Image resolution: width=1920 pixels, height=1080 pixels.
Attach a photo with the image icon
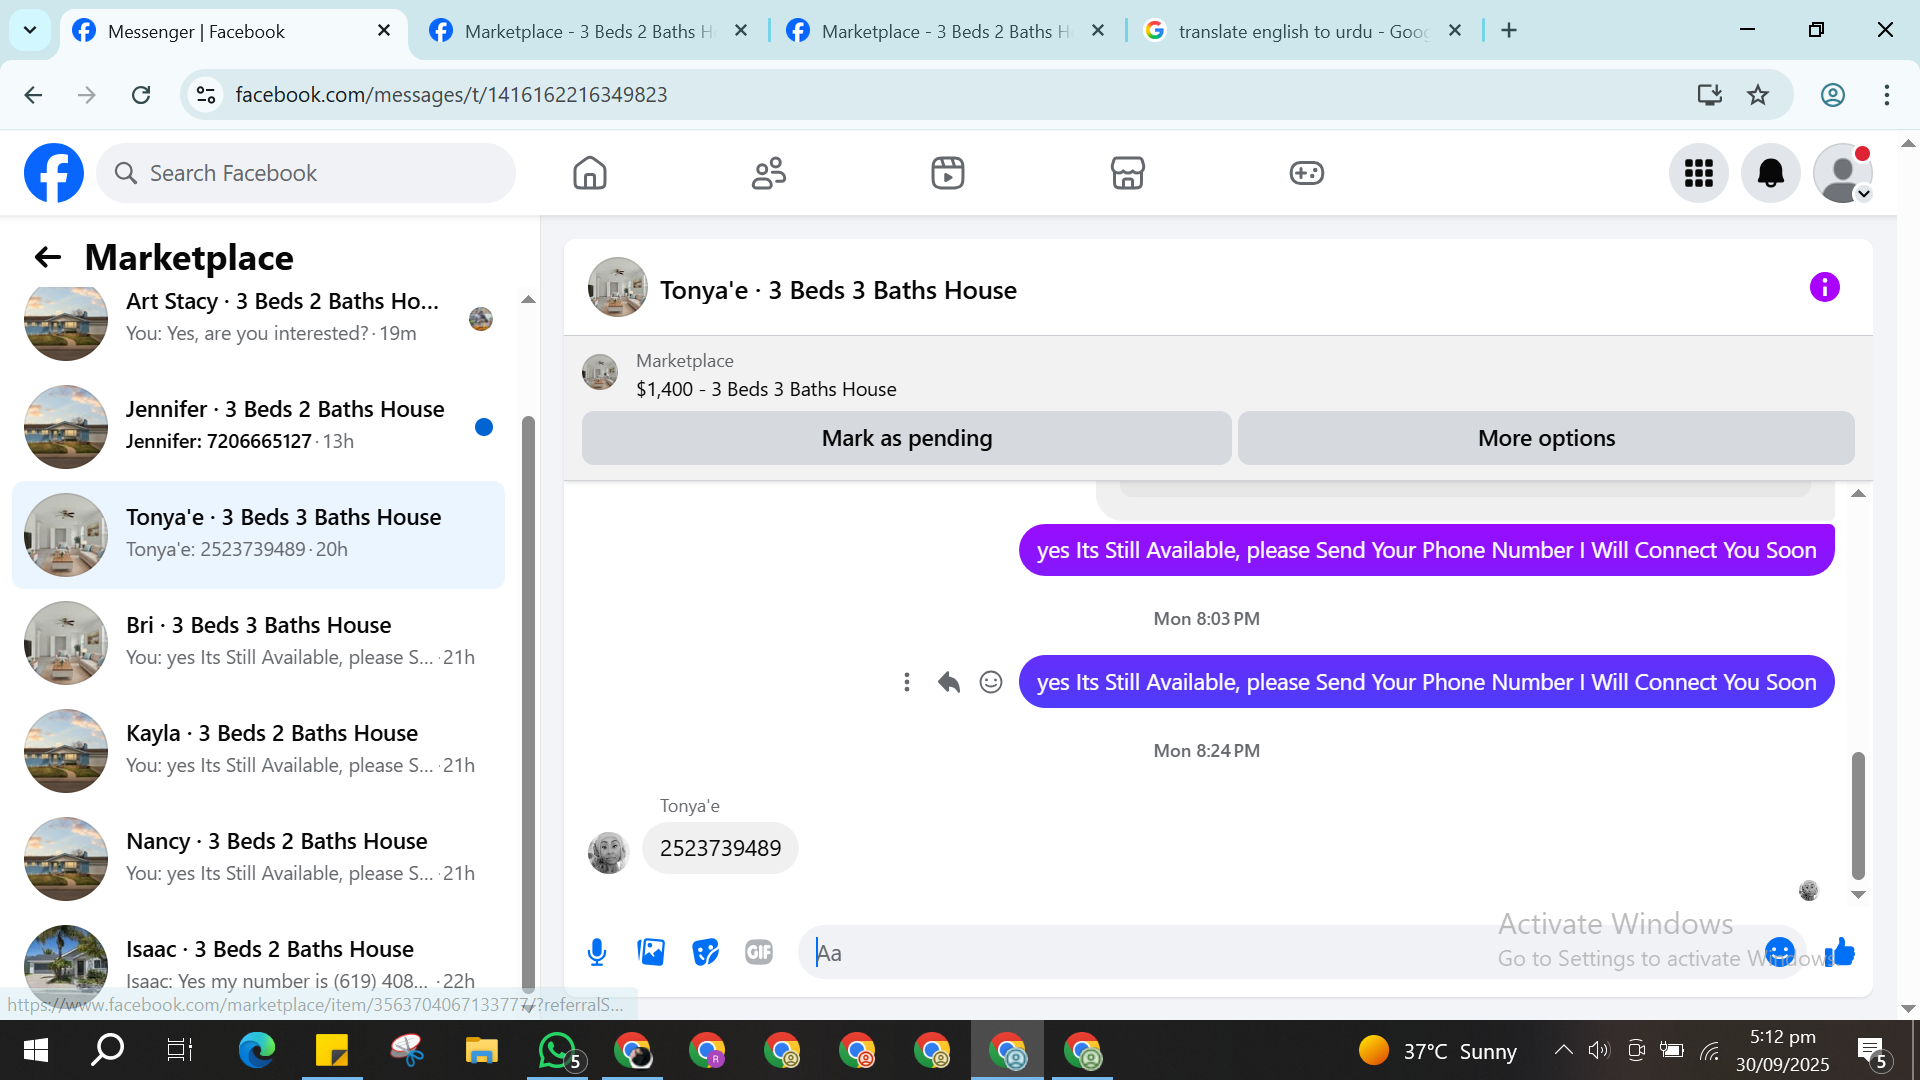(x=651, y=952)
